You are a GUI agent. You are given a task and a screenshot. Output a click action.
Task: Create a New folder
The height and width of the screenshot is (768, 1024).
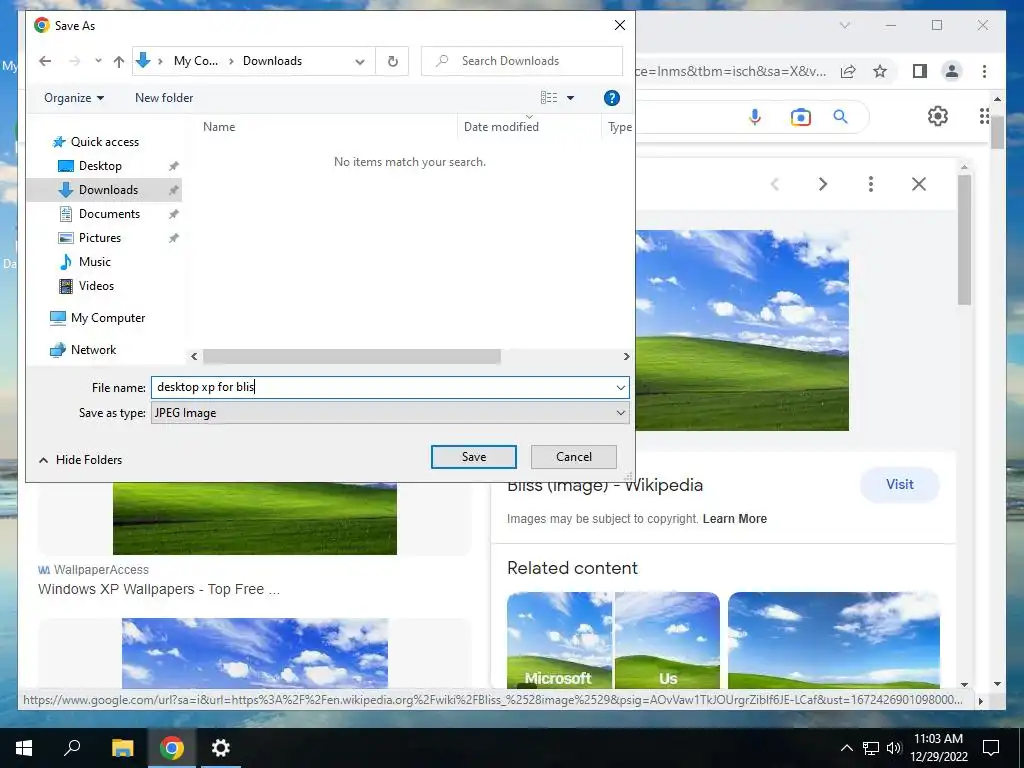tap(164, 98)
